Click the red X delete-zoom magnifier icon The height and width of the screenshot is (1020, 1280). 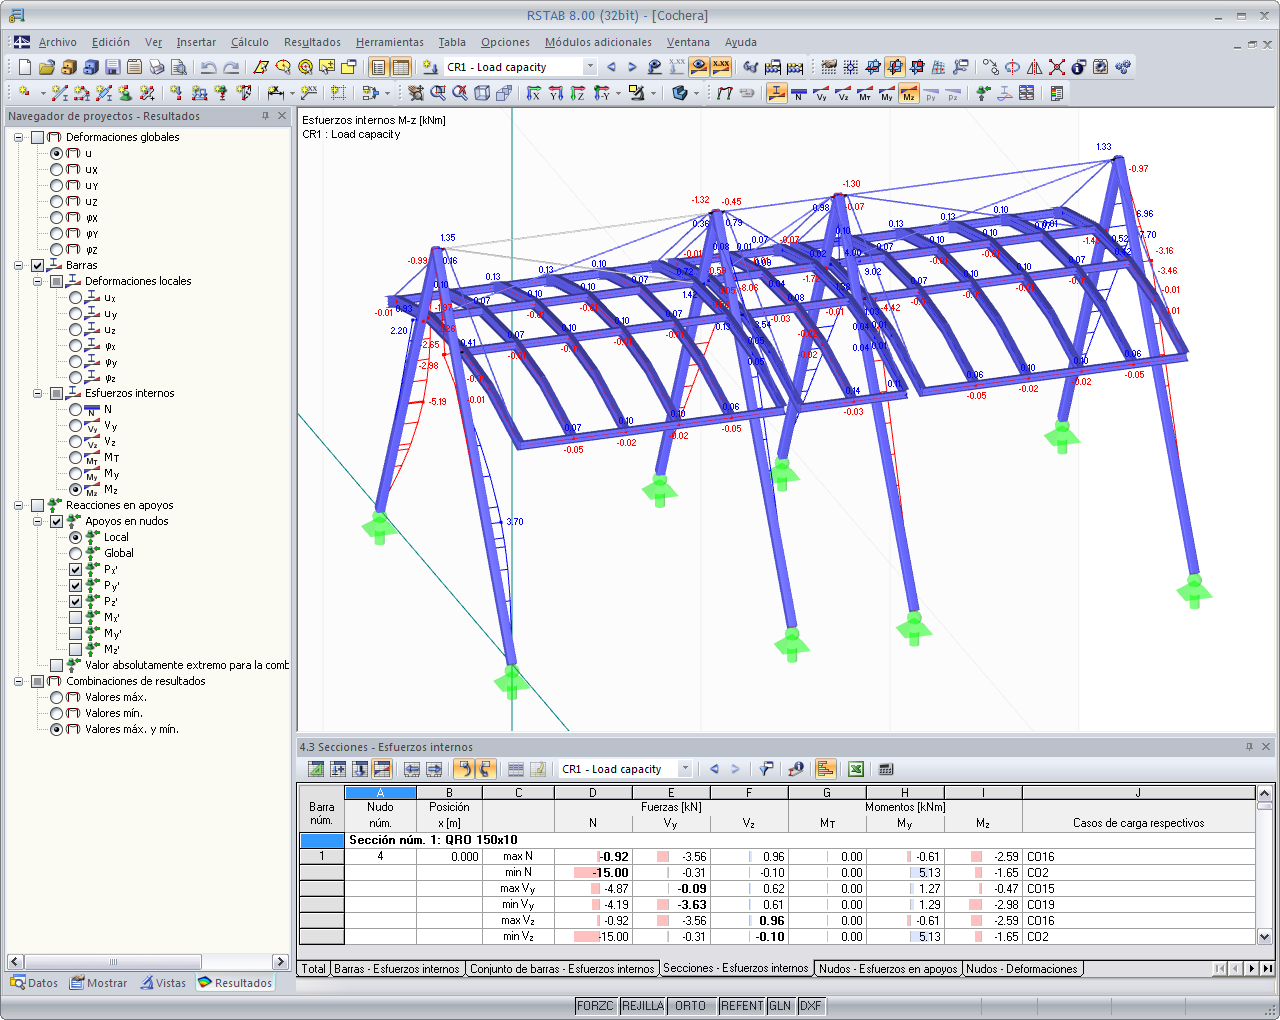[x=460, y=93]
